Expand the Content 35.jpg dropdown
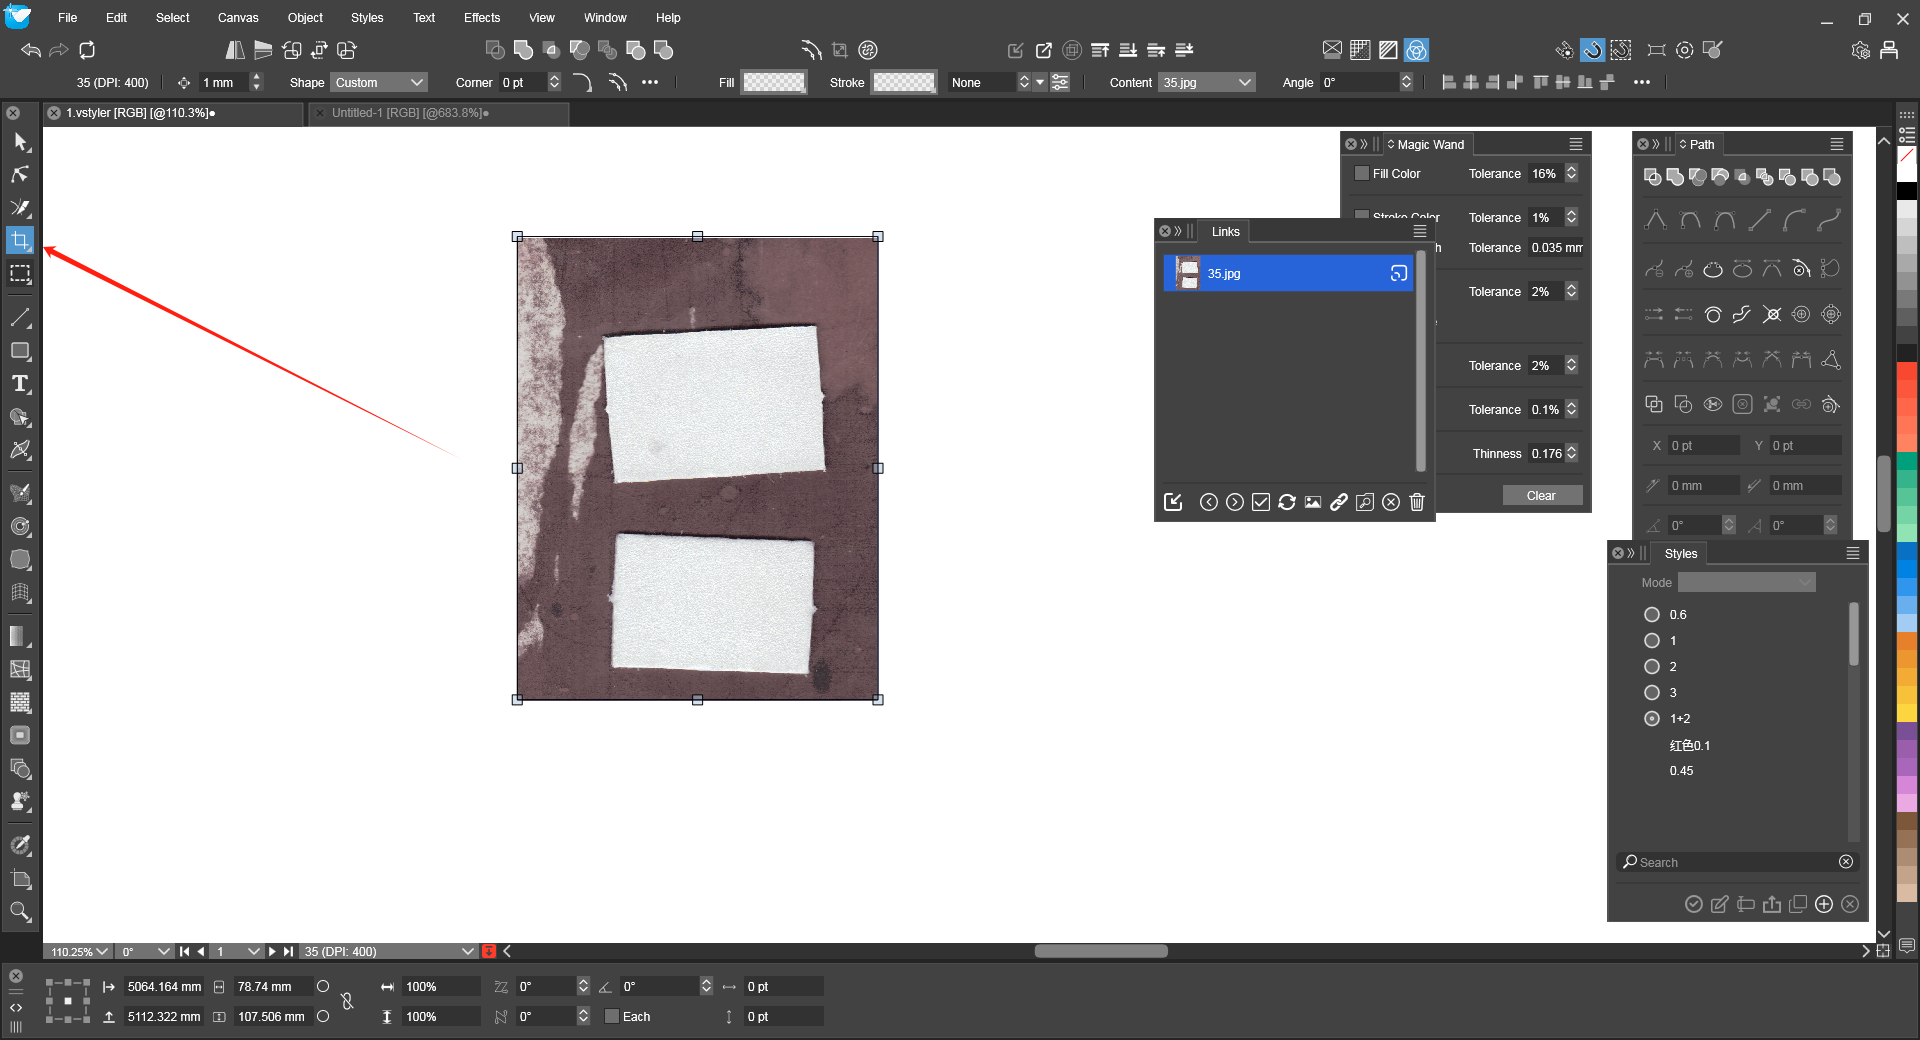 1207,83
